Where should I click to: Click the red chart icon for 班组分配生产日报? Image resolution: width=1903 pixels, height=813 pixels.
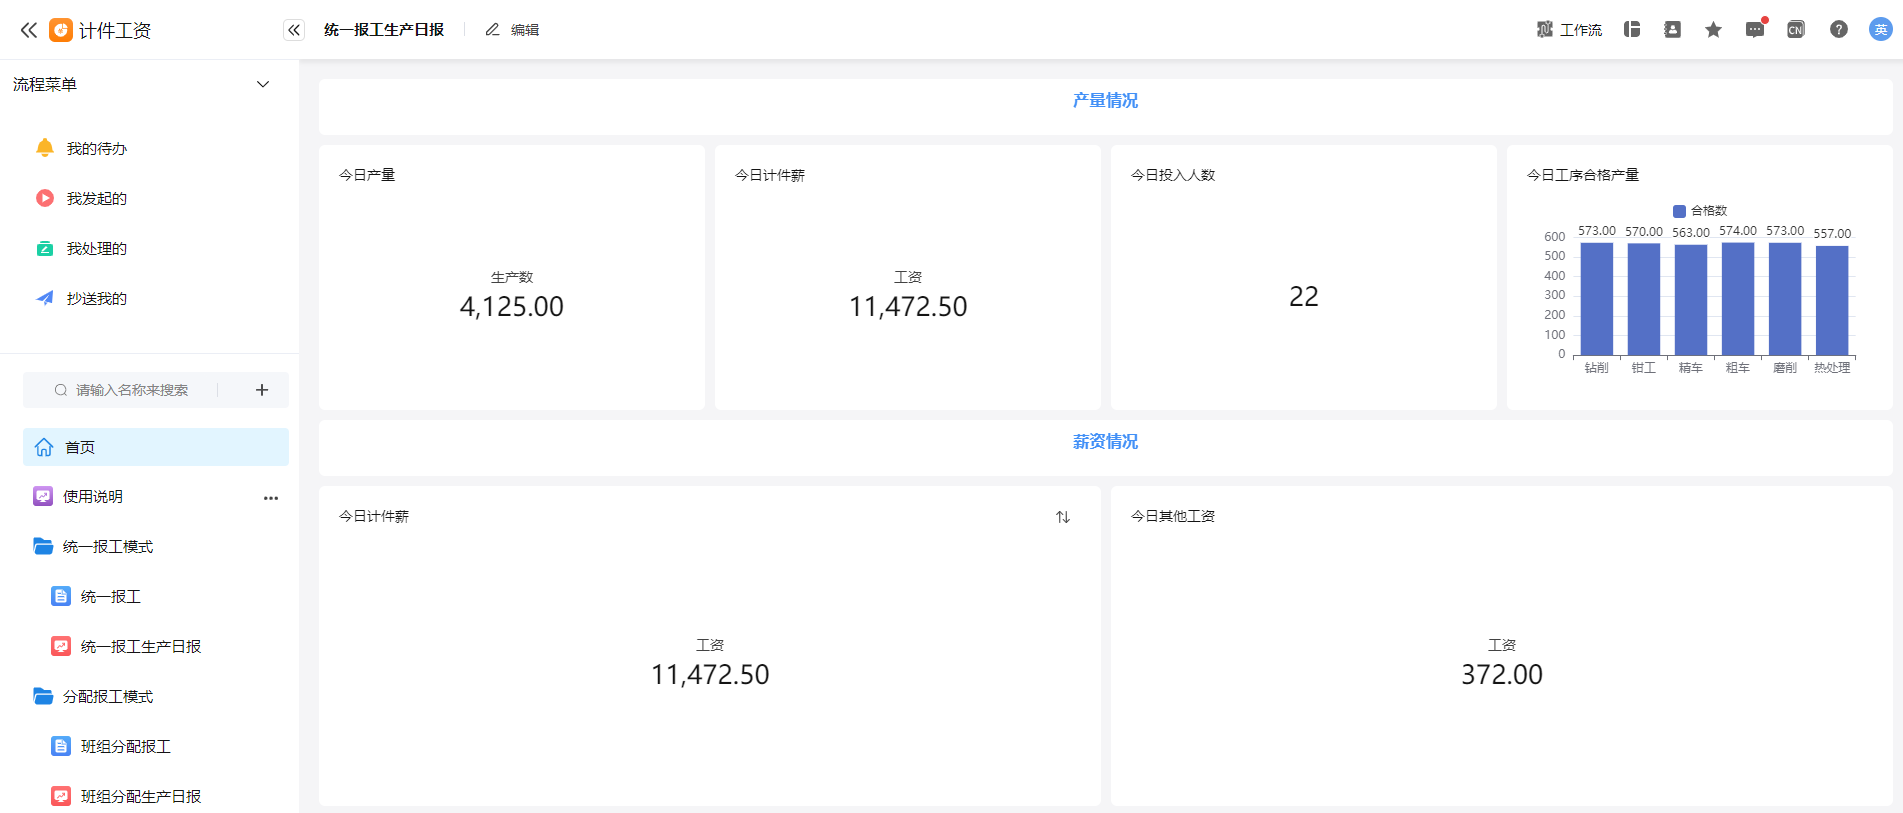click(x=61, y=797)
